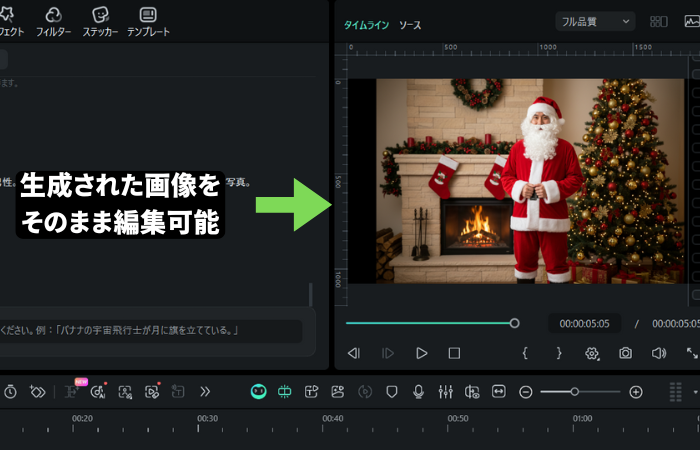Record voiceover with microphone icon
Screen dimensions: 700x450
pos(418,392)
